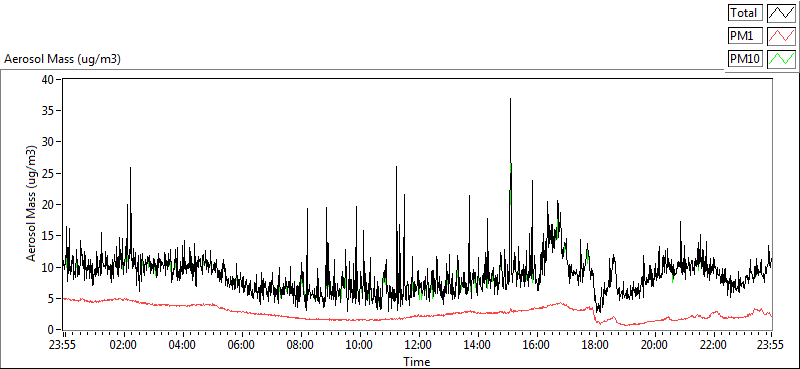Screen dimensions: 800x369
Task: Click the 14:00 time axis label
Action: 477,344
